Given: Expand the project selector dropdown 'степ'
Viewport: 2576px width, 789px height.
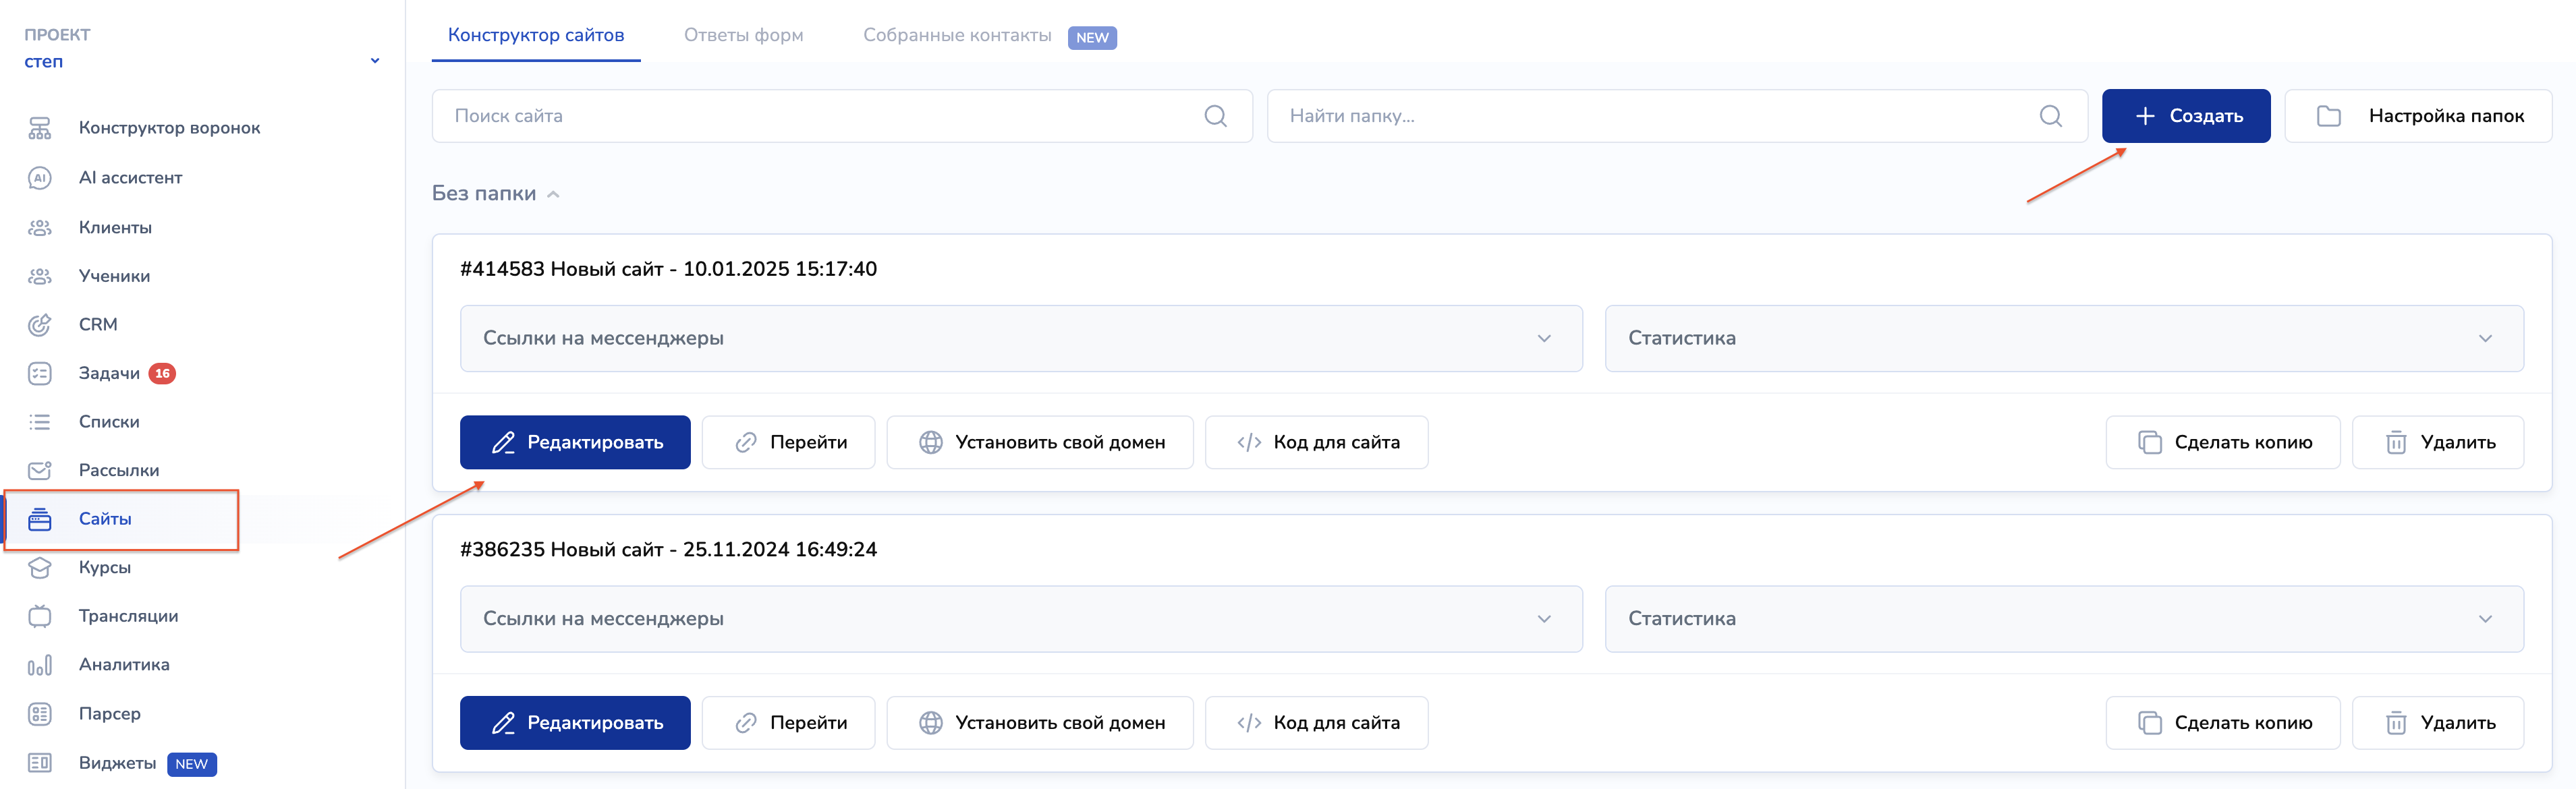Looking at the screenshot, I should click(x=374, y=61).
